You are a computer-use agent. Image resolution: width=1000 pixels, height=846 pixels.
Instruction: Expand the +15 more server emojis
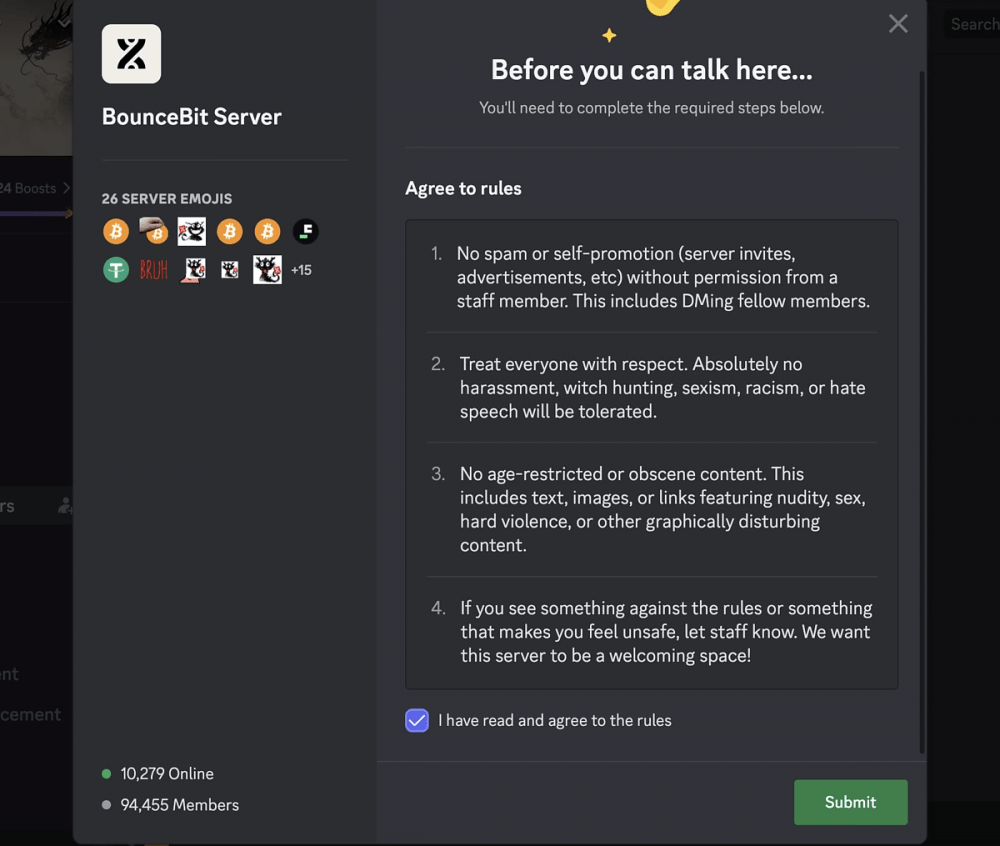click(302, 270)
